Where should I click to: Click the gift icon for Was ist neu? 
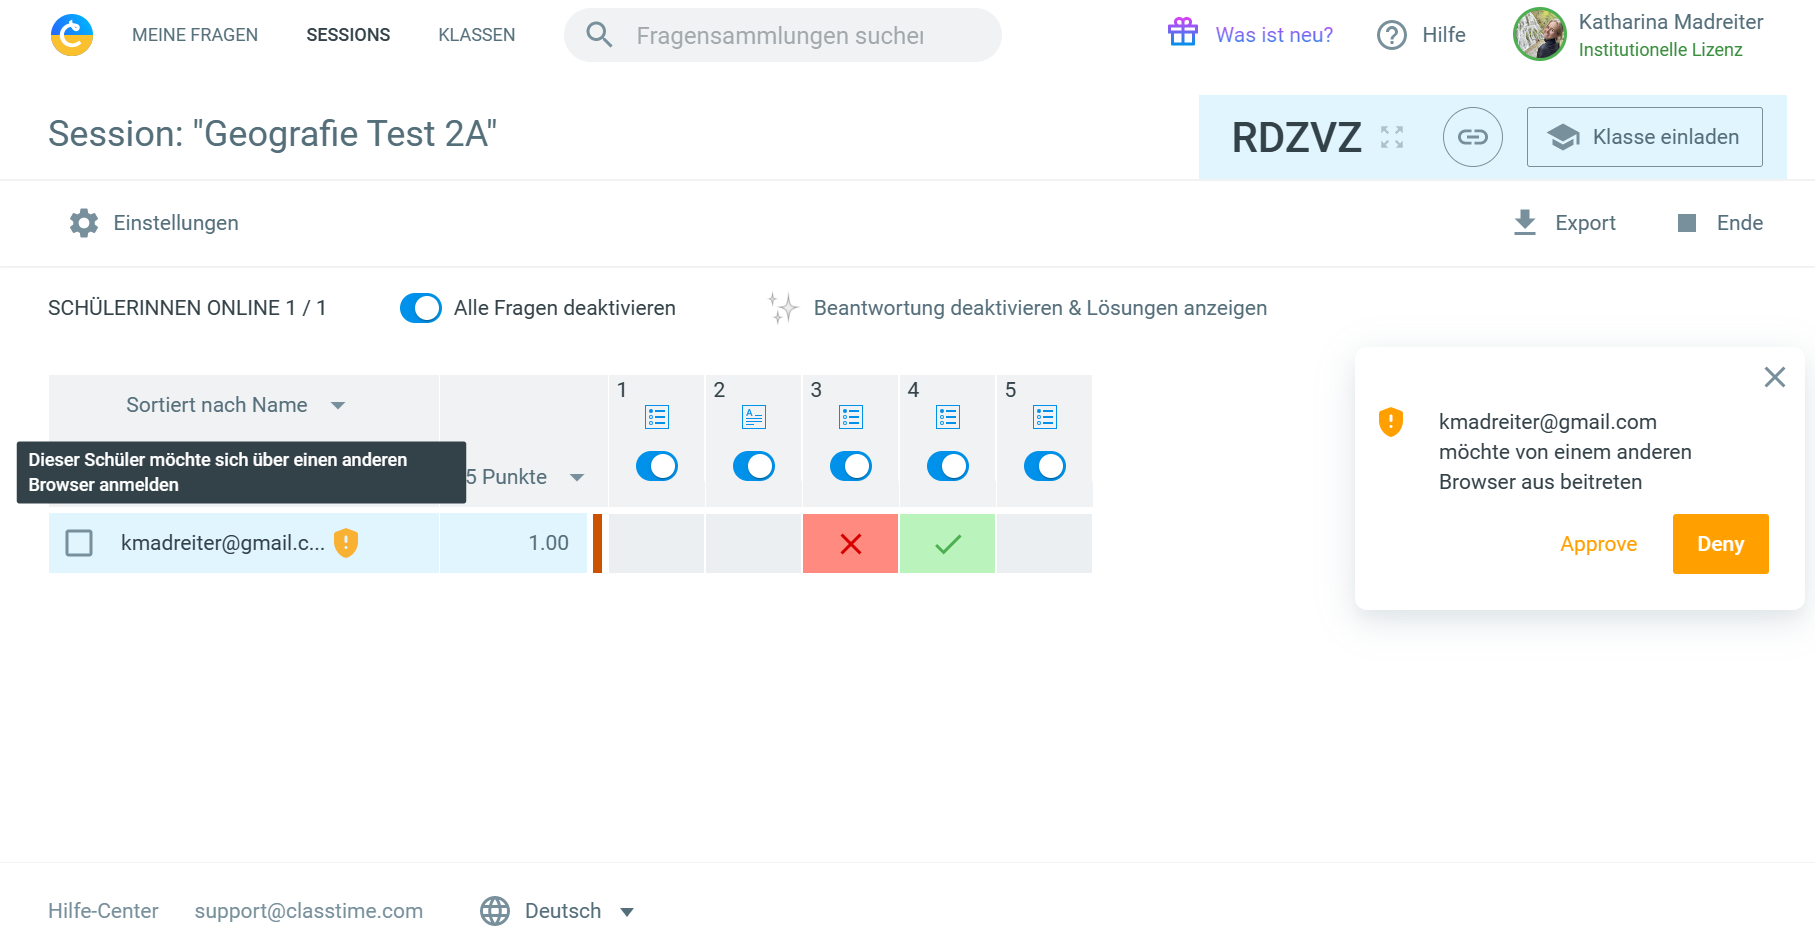click(1183, 33)
